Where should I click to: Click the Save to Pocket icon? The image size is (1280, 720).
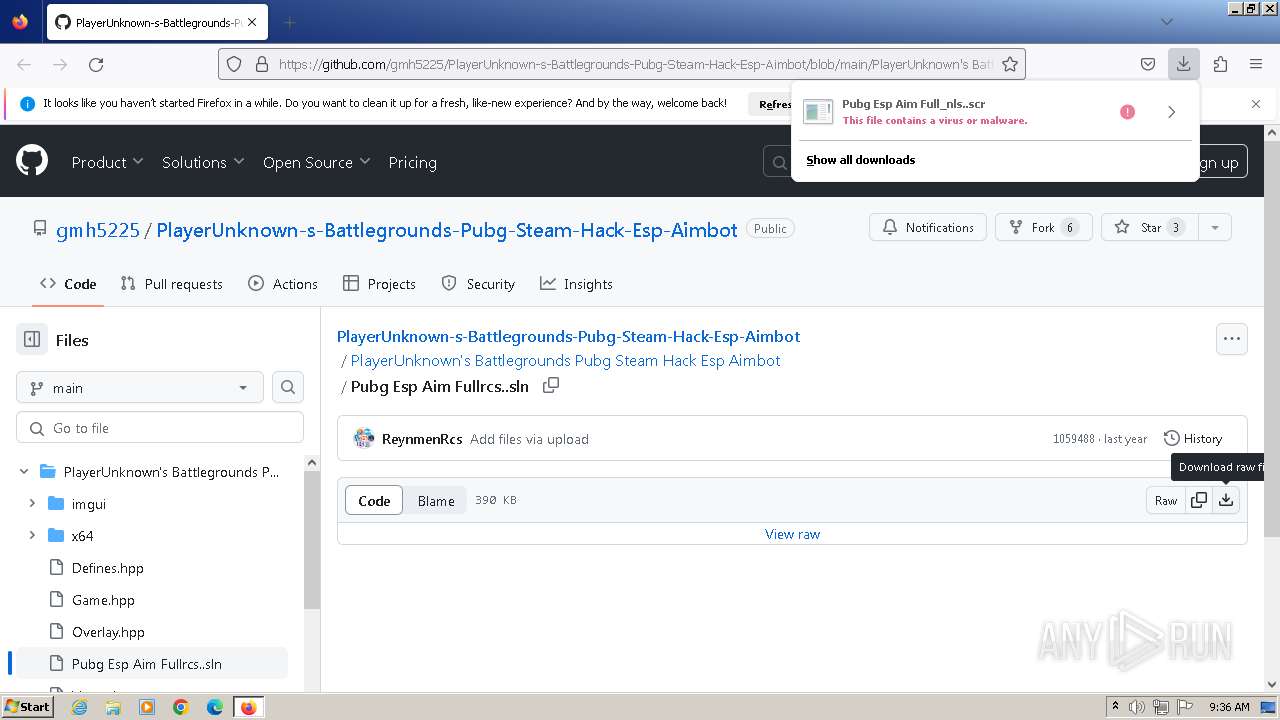[x=1148, y=64]
